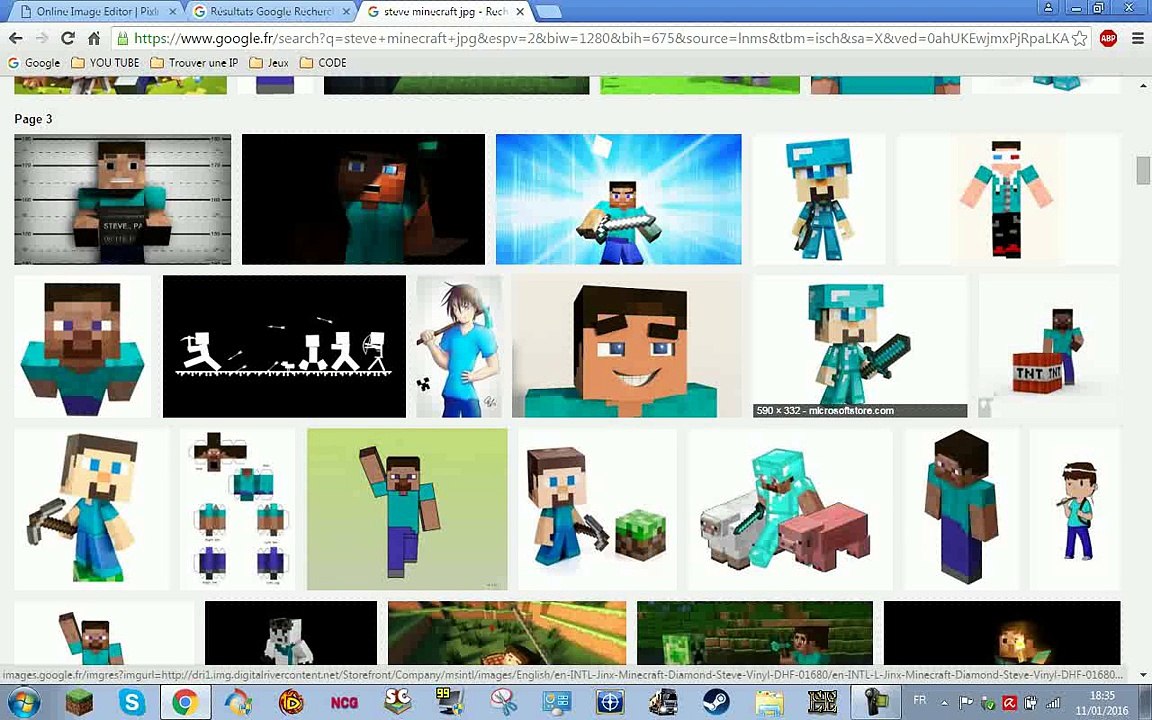
Task: Open the network signal tray icon
Action: pos(1052,703)
